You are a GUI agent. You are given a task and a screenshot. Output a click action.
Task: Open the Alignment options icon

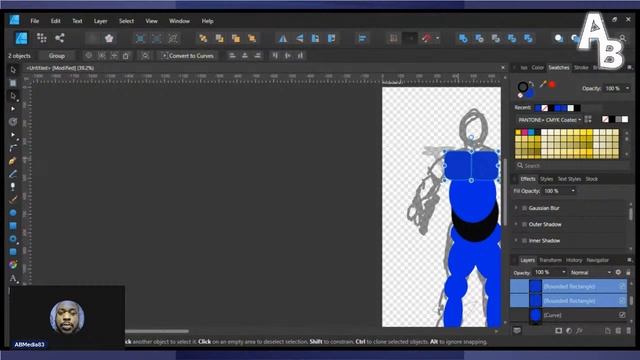(x=362, y=38)
